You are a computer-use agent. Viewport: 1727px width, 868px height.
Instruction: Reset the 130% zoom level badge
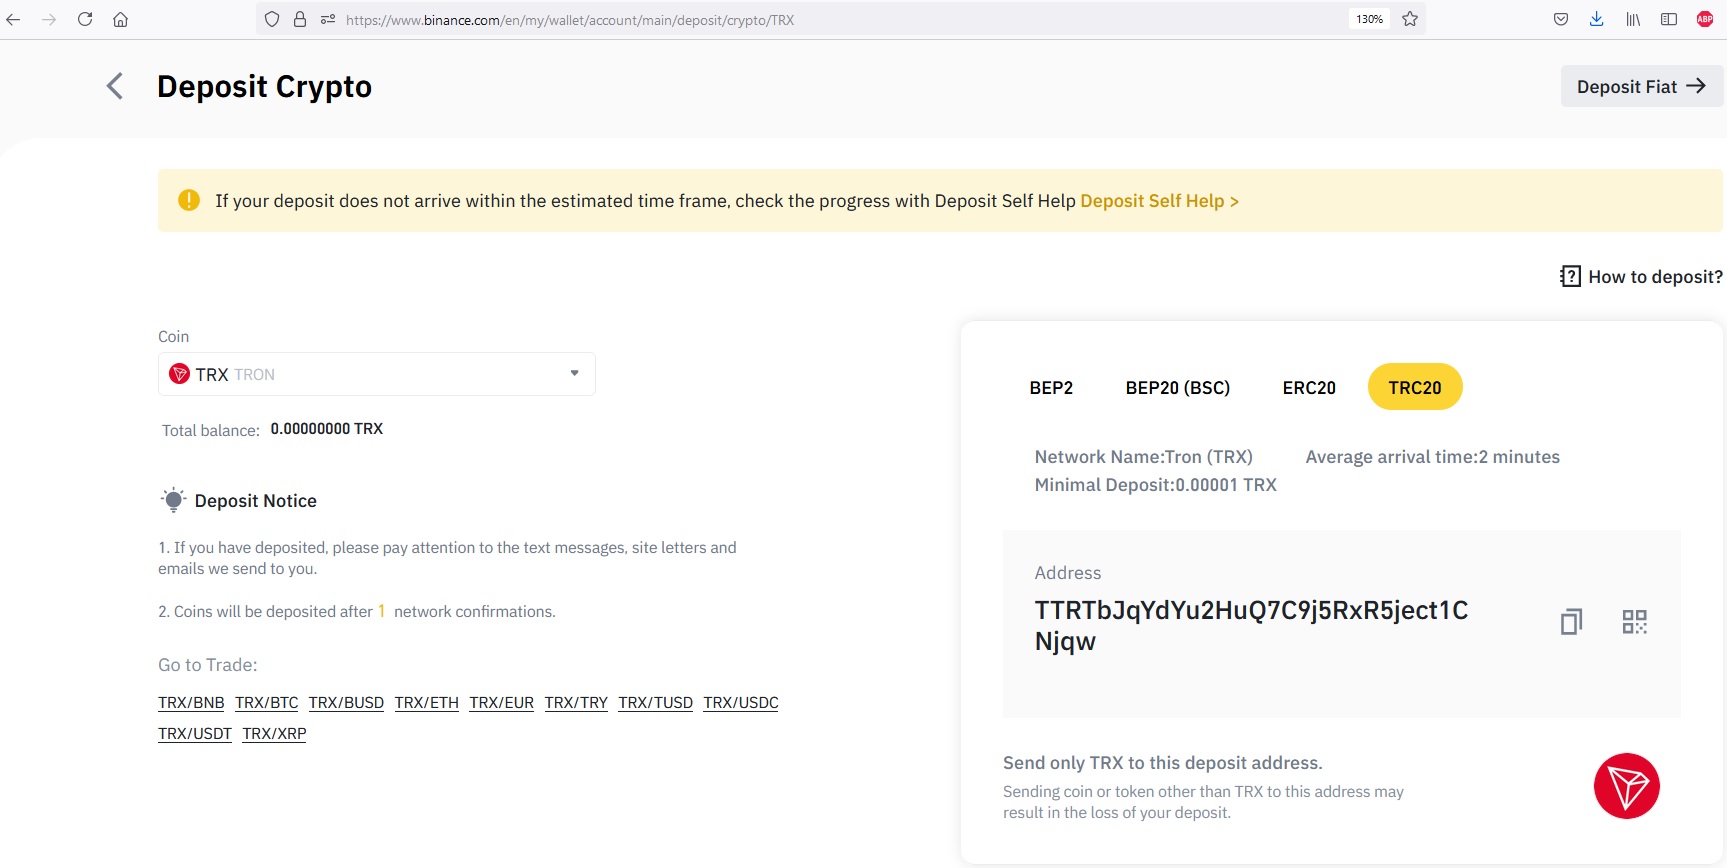pos(1369,19)
